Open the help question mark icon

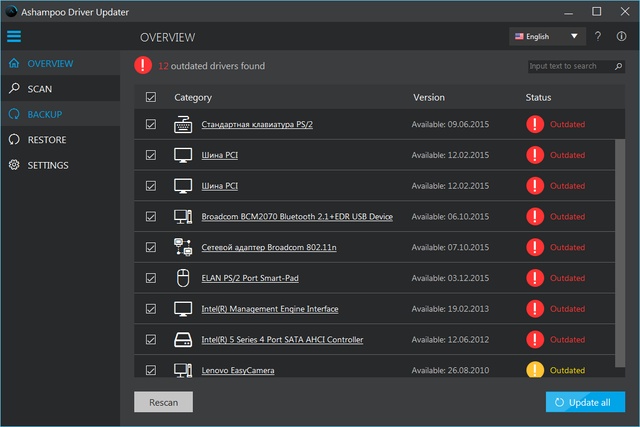[x=598, y=37]
